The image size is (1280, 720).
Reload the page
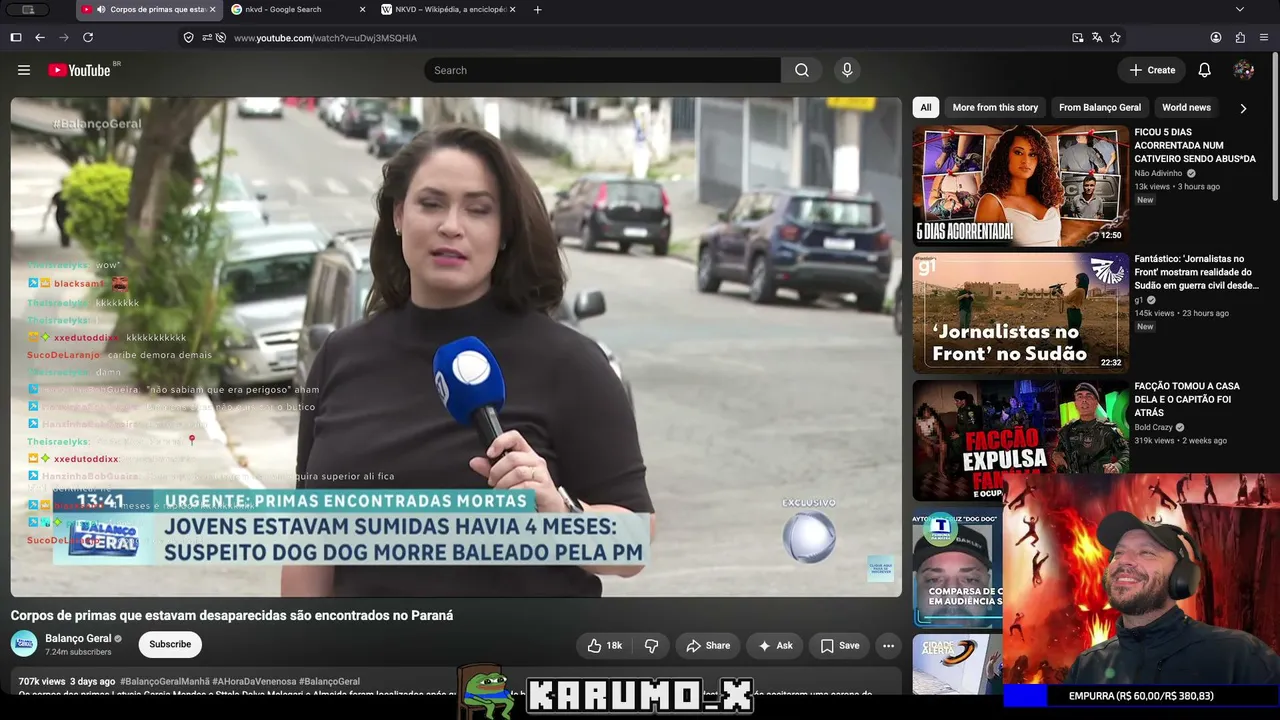pos(88,38)
